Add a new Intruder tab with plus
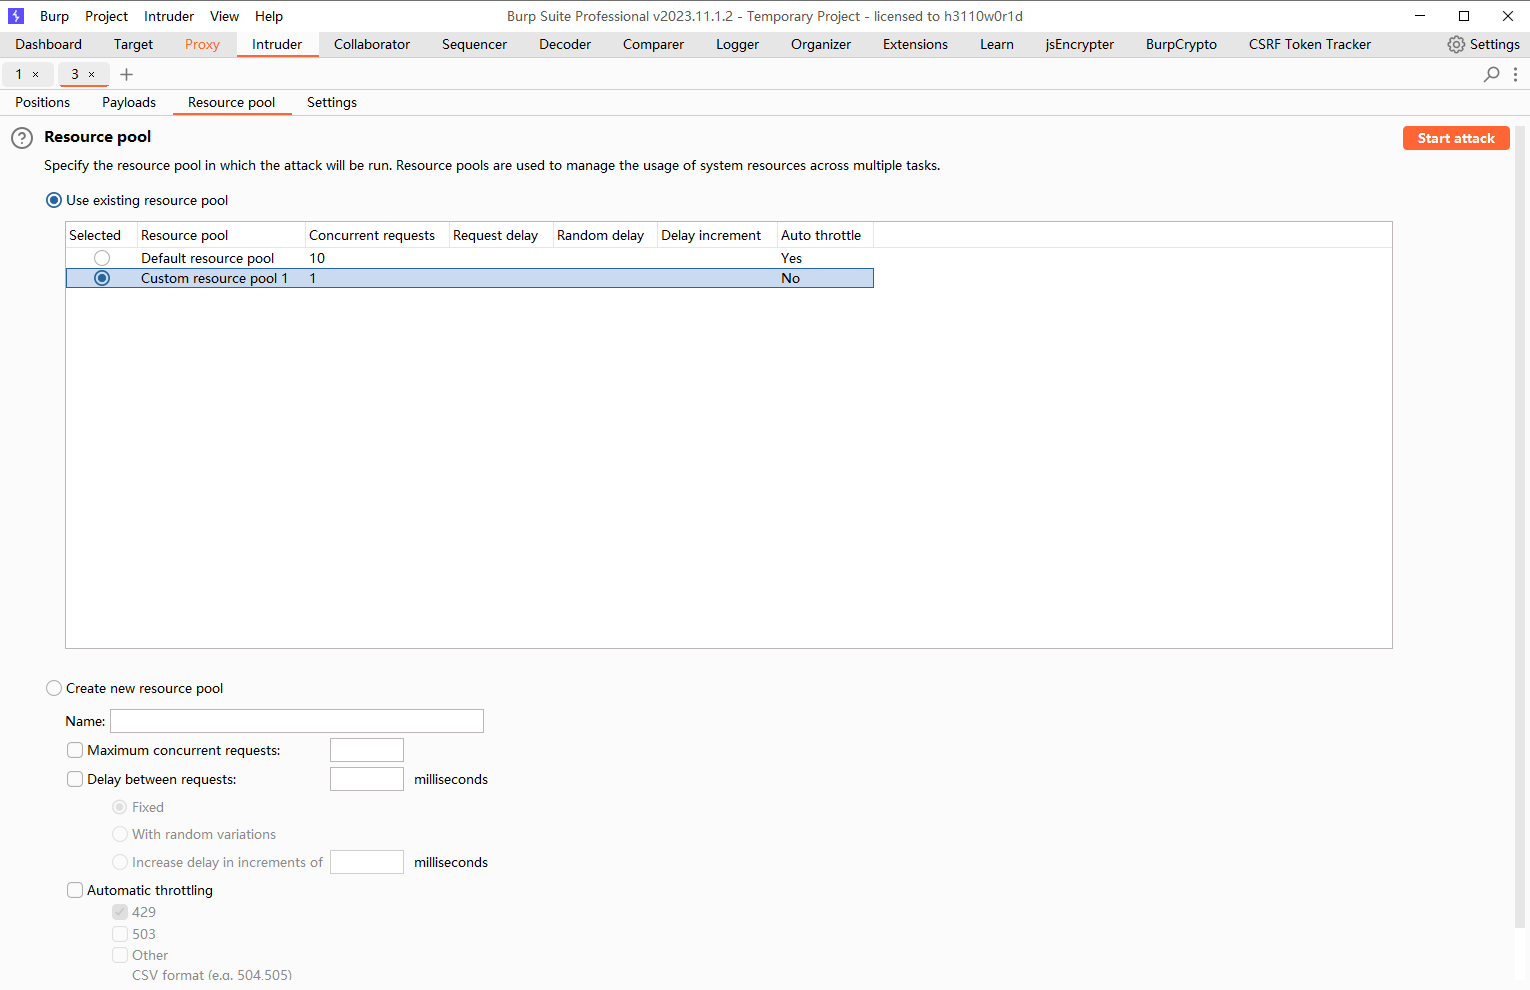Viewport: 1530px width, 990px height. (x=126, y=74)
